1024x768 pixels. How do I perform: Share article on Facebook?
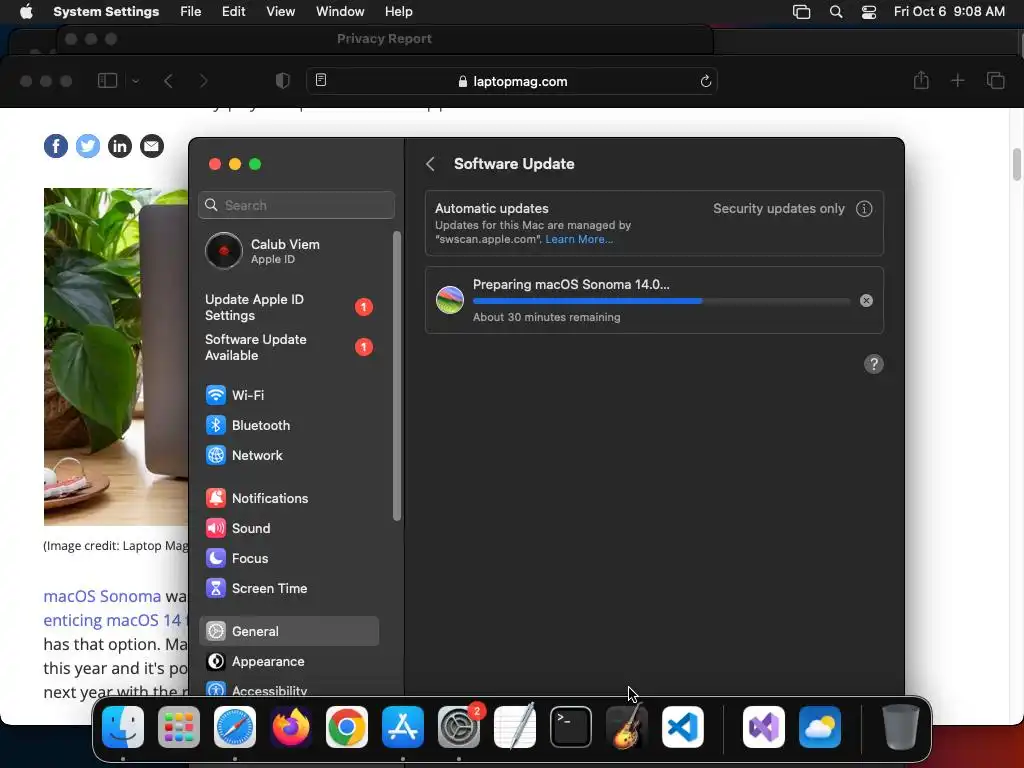pos(56,146)
